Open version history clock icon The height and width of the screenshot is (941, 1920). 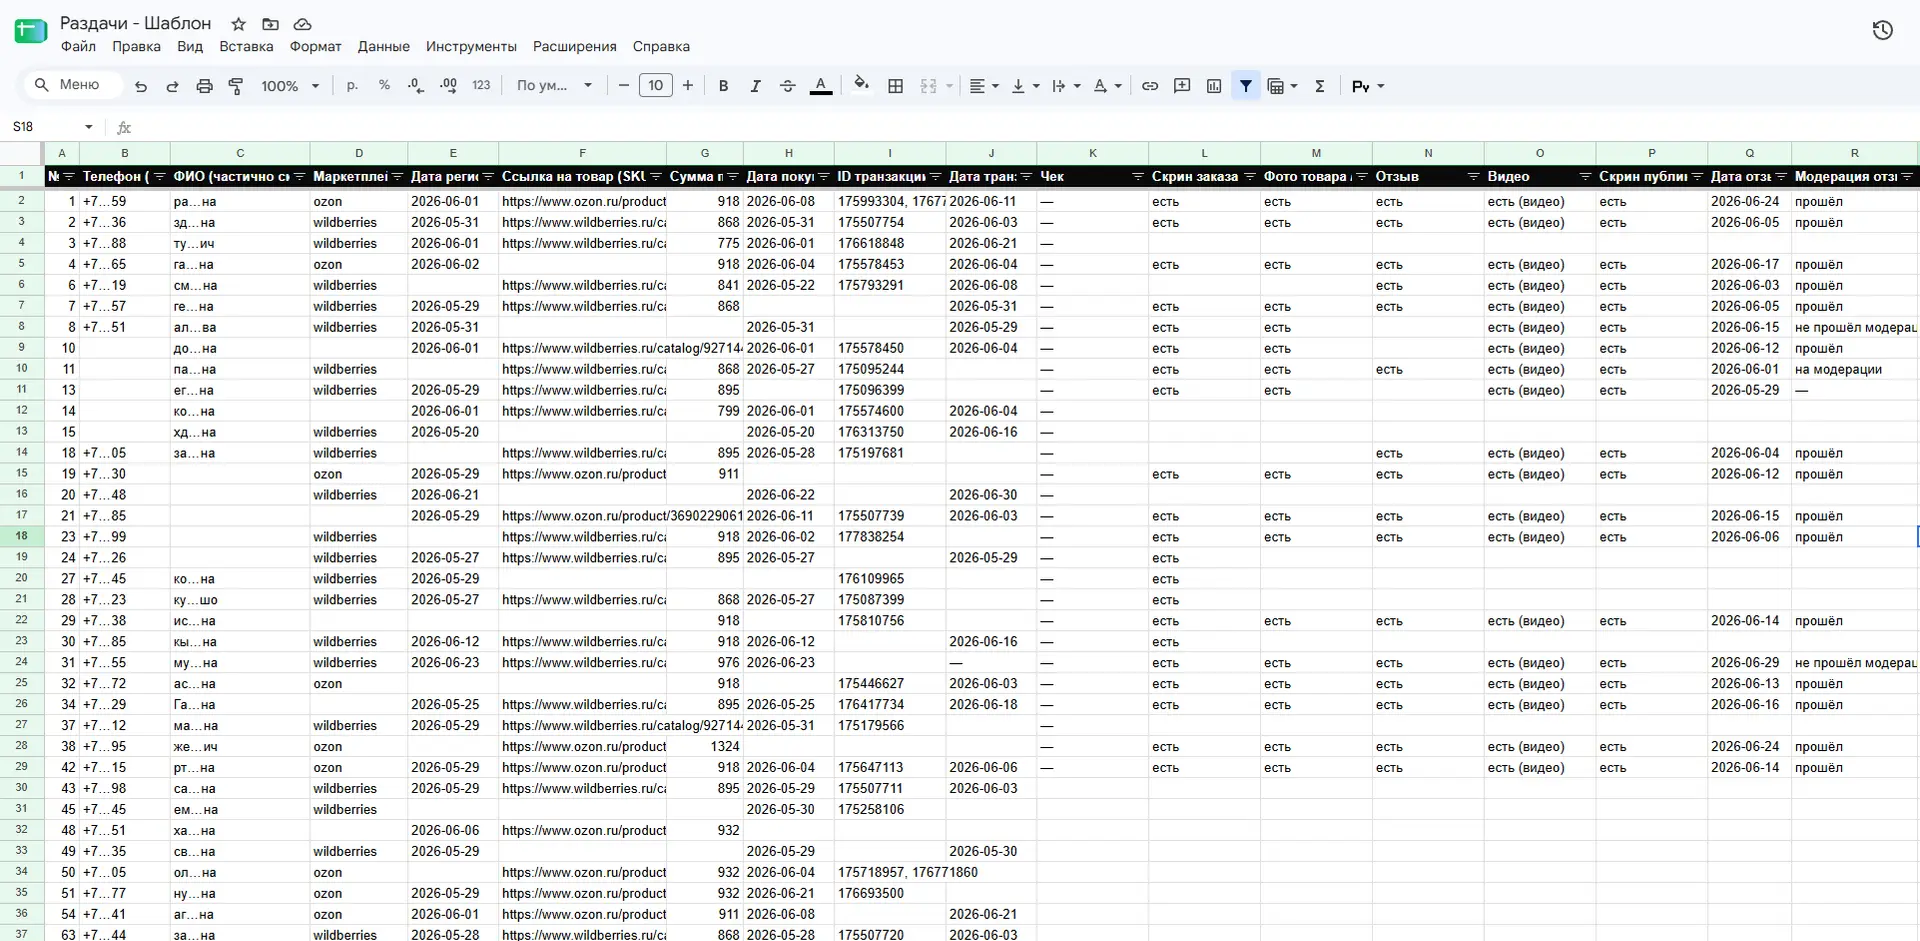[1882, 30]
